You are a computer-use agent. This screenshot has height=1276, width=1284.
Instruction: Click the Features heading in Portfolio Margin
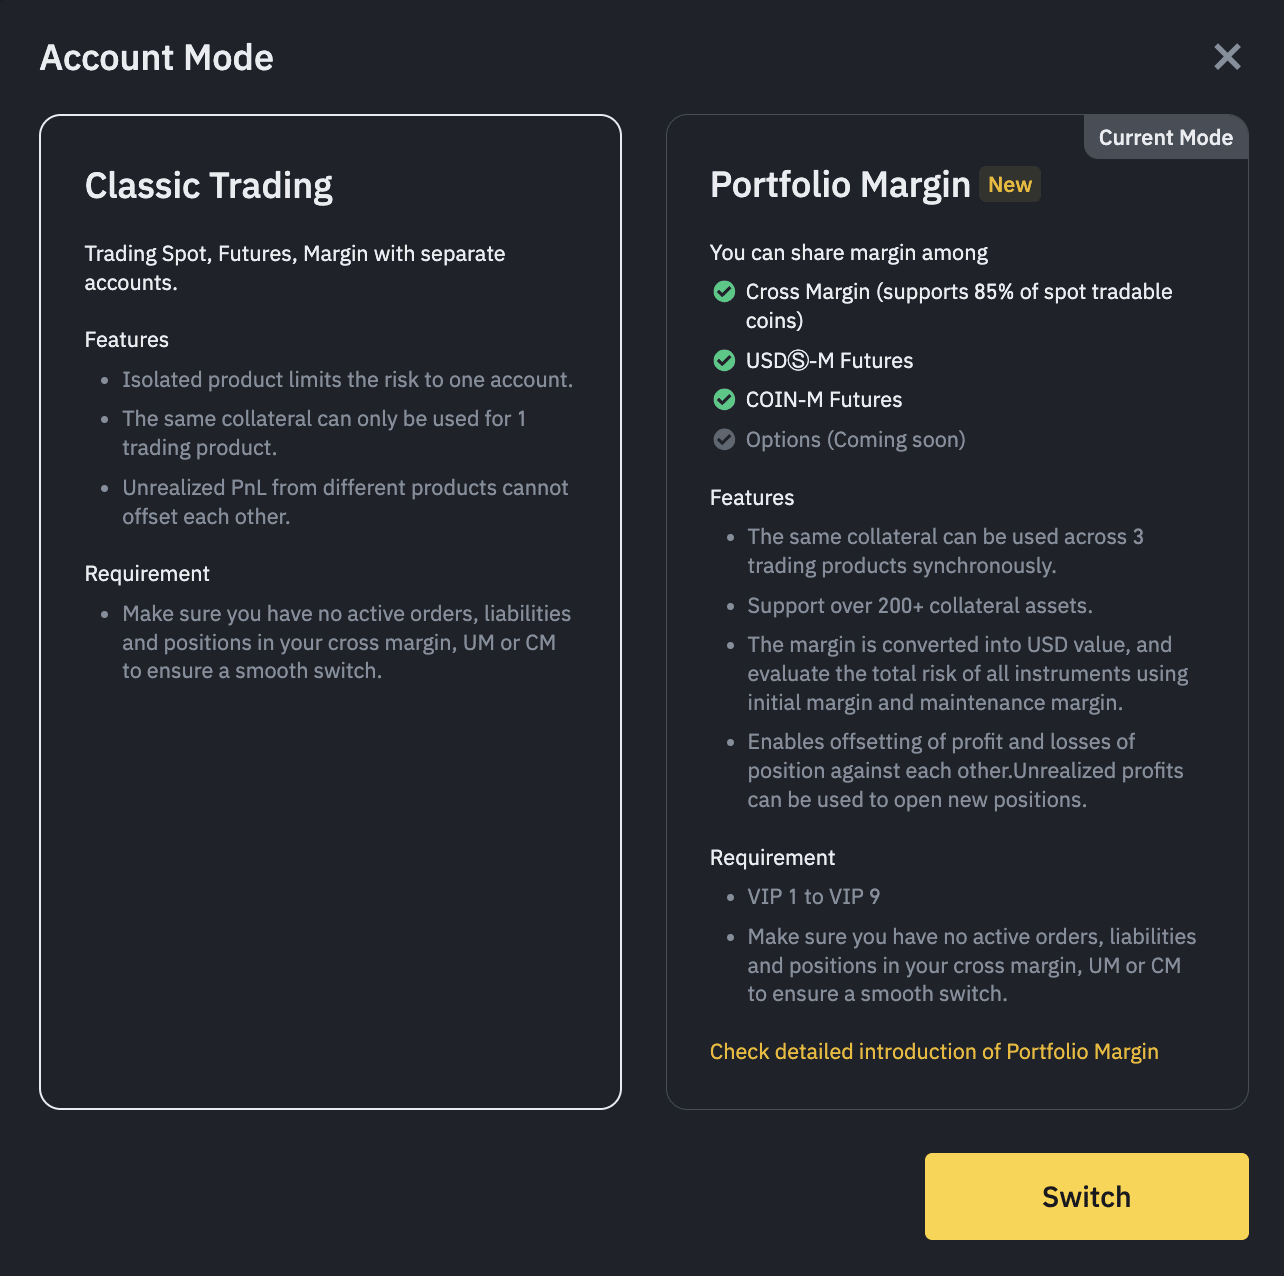tap(751, 498)
